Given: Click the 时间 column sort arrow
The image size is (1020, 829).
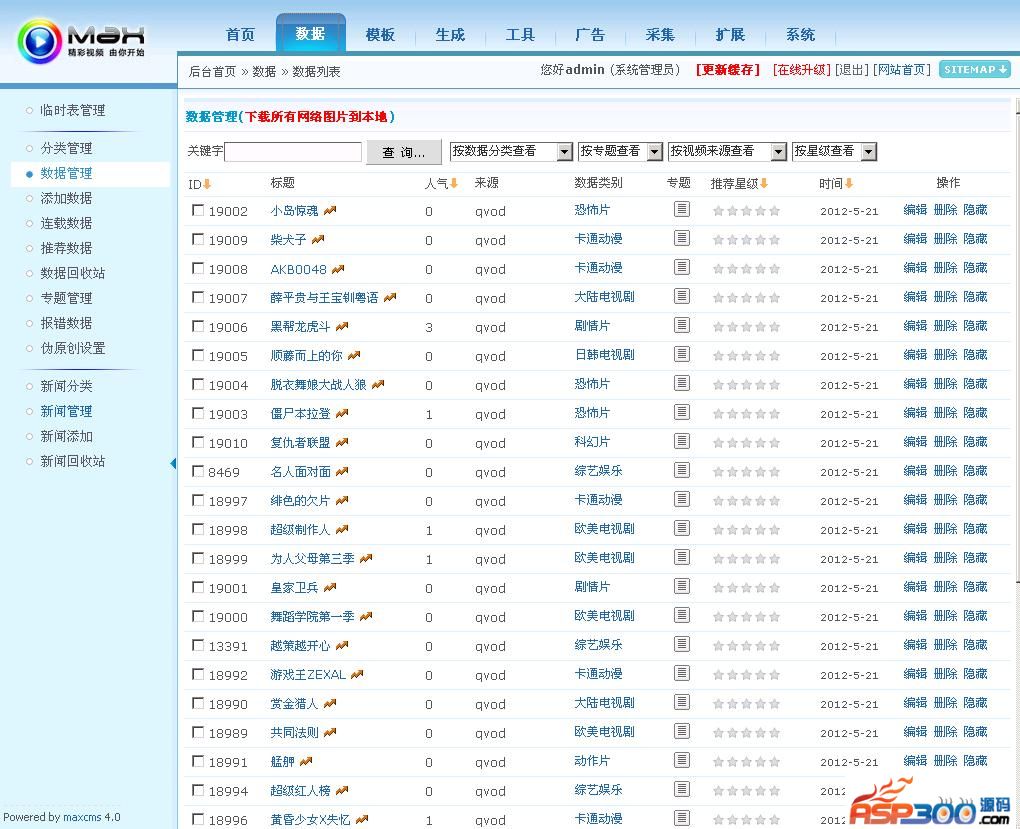Looking at the screenshot, I should (849, 184).
